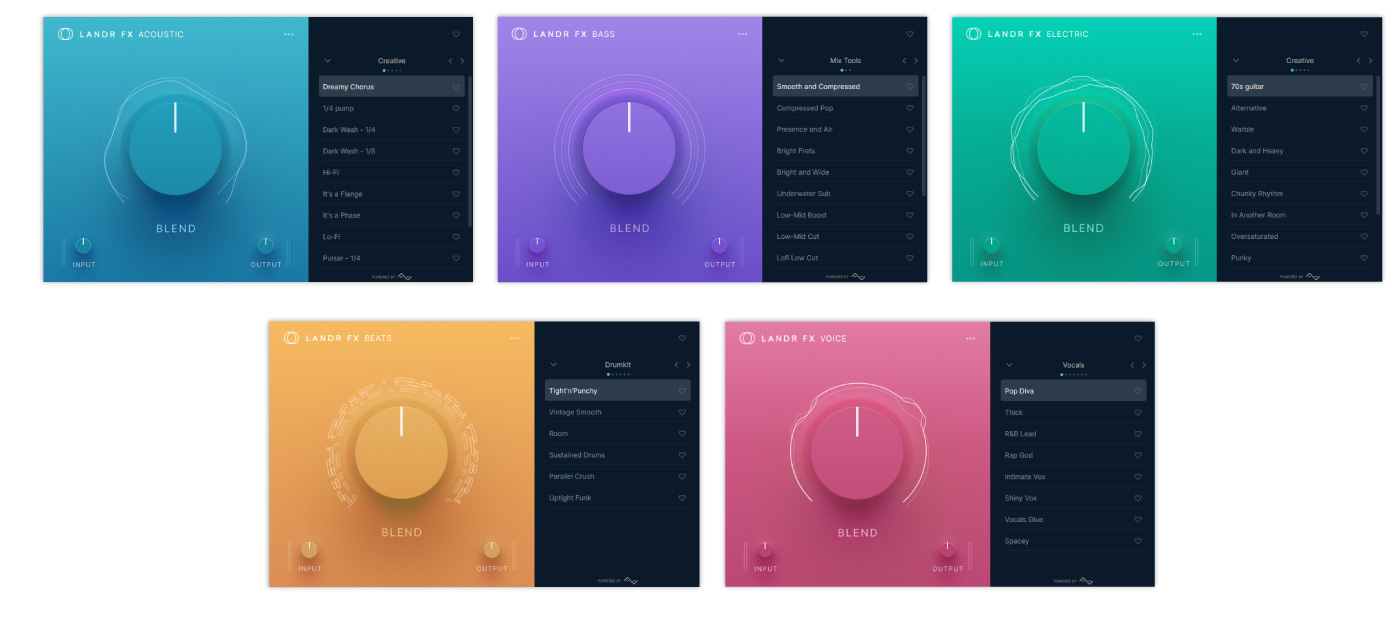
Task: Favorite the Chunky Rhythm preset
Action: 1364,194
